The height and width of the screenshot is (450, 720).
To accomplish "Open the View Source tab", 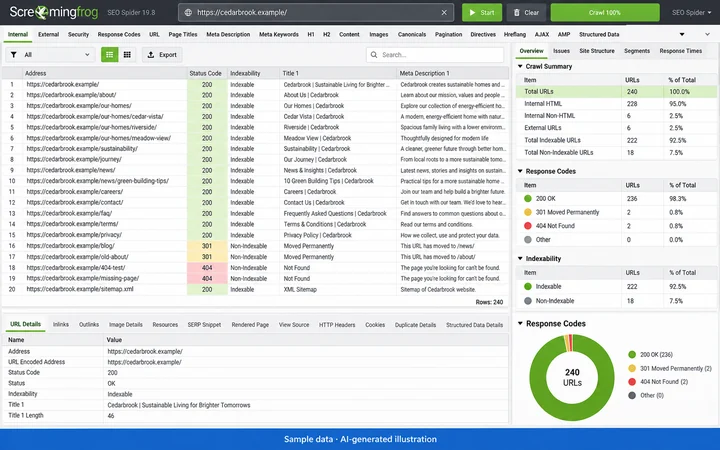I will pos(294,325).
